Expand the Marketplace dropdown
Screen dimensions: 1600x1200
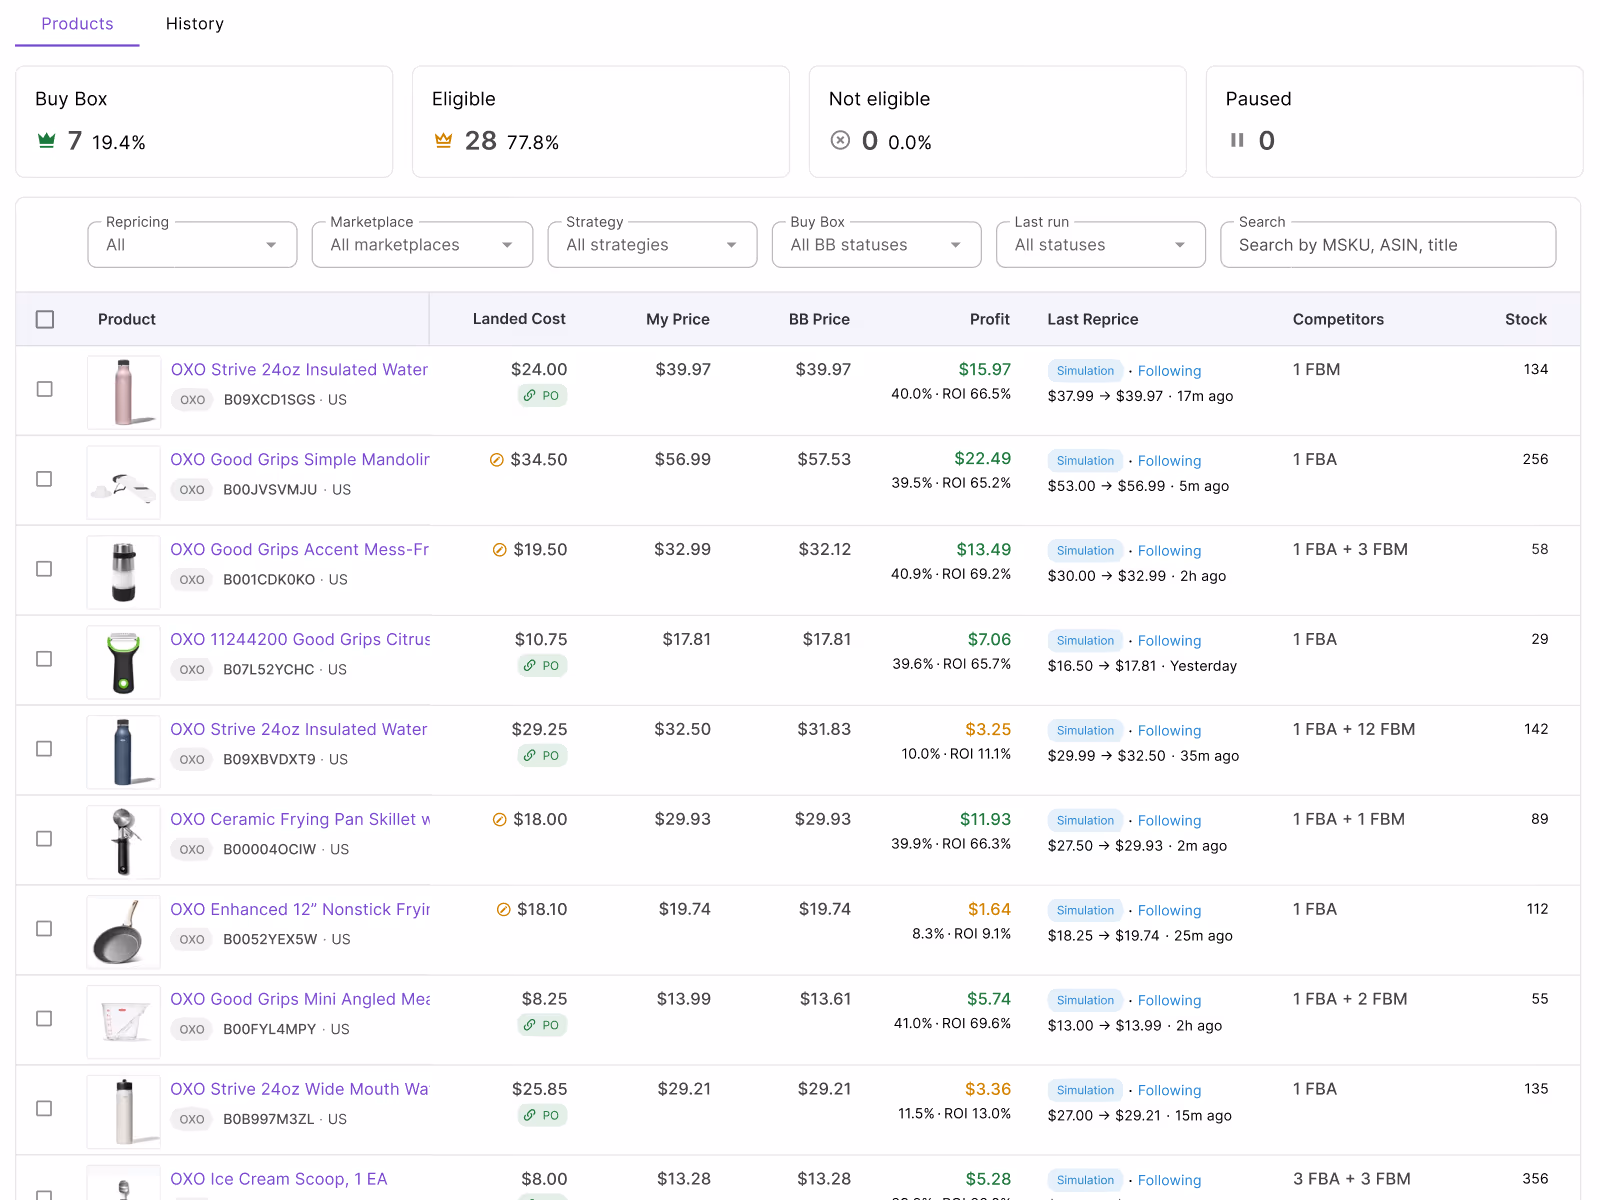pyautogui.click(x=423, y=245)
